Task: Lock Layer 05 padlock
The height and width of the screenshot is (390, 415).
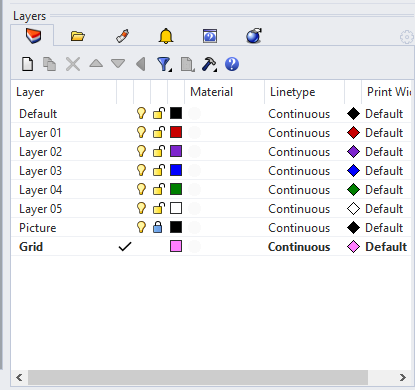Action: coord(159,208)
